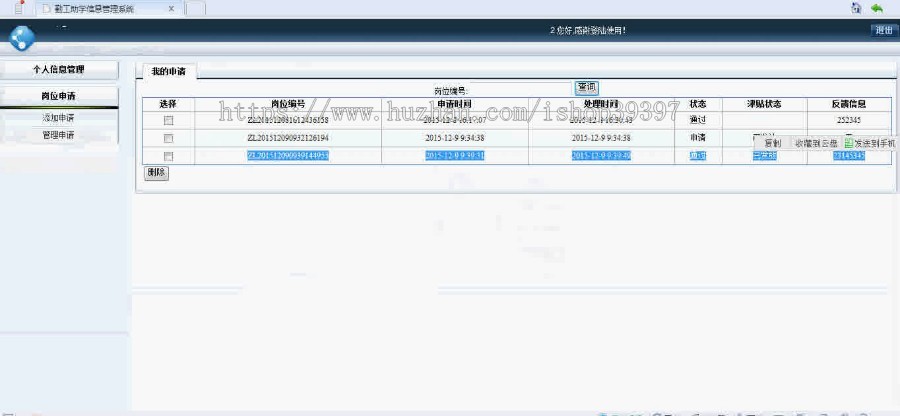Viewport: 900px width, 416px height.
Task: Click the highlighted ZL201512090939144953 cell
Action: (x=288, y=156)
